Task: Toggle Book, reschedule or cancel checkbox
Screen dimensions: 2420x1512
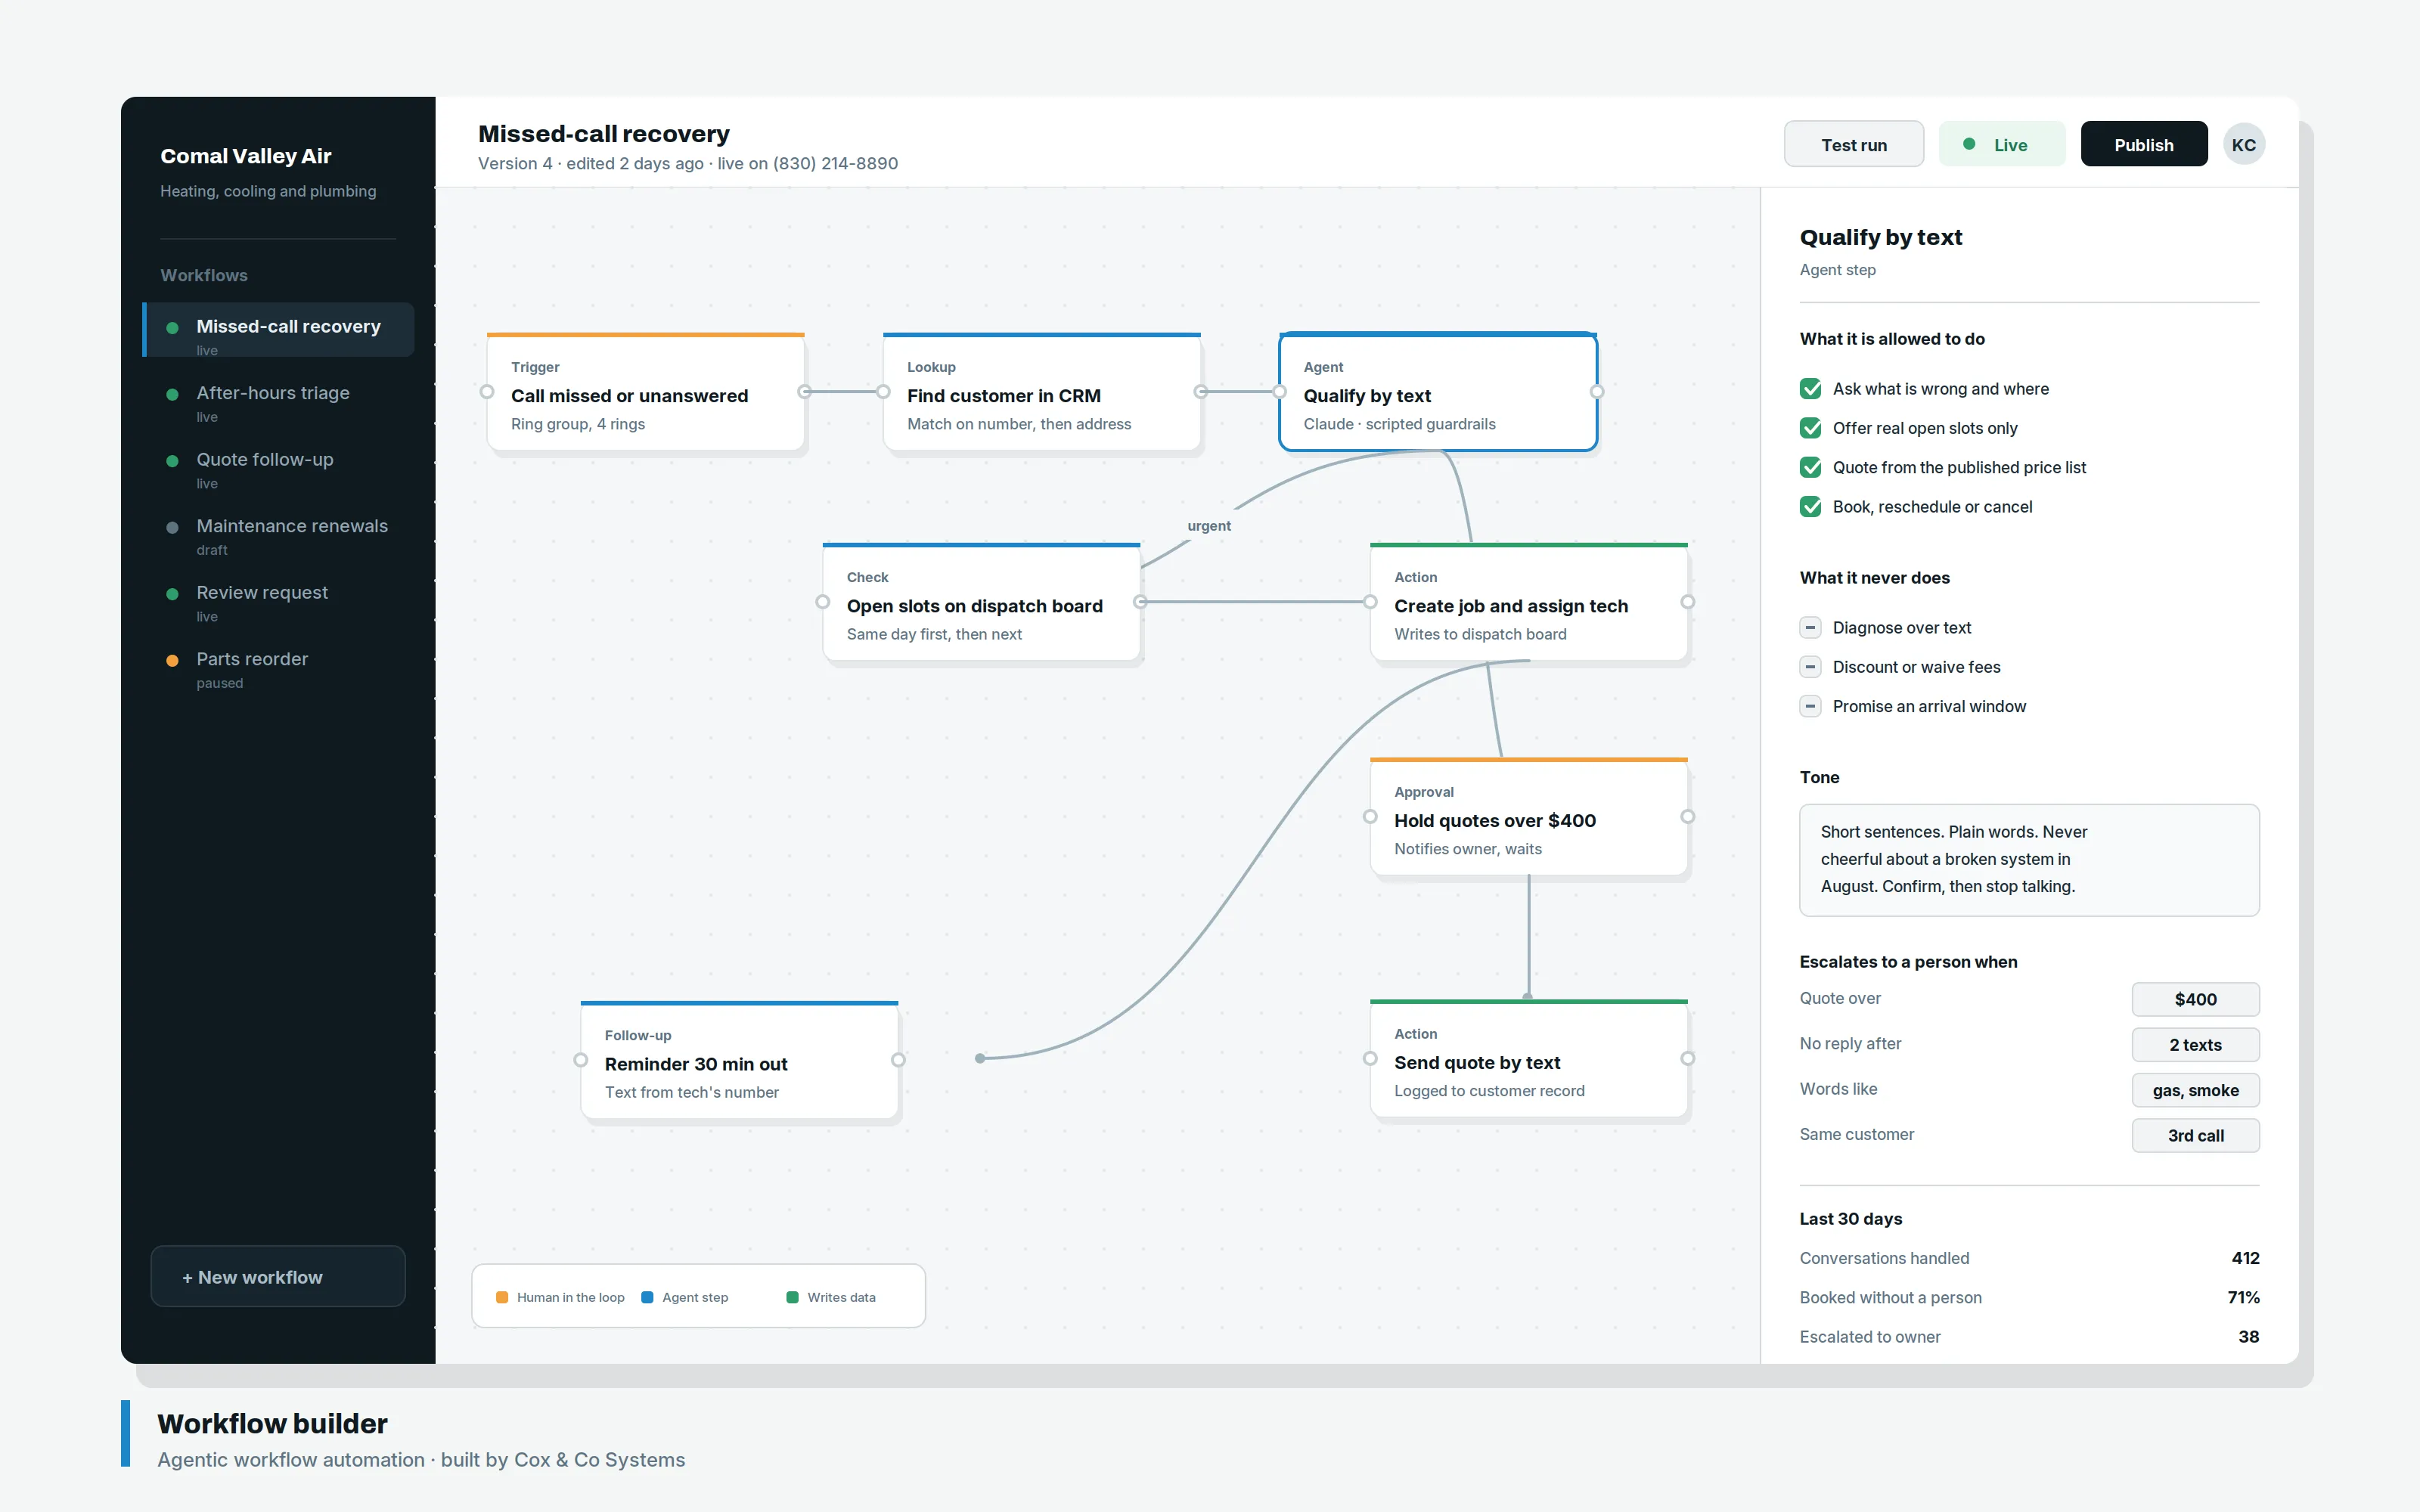Action: [x=1810, y=507]
